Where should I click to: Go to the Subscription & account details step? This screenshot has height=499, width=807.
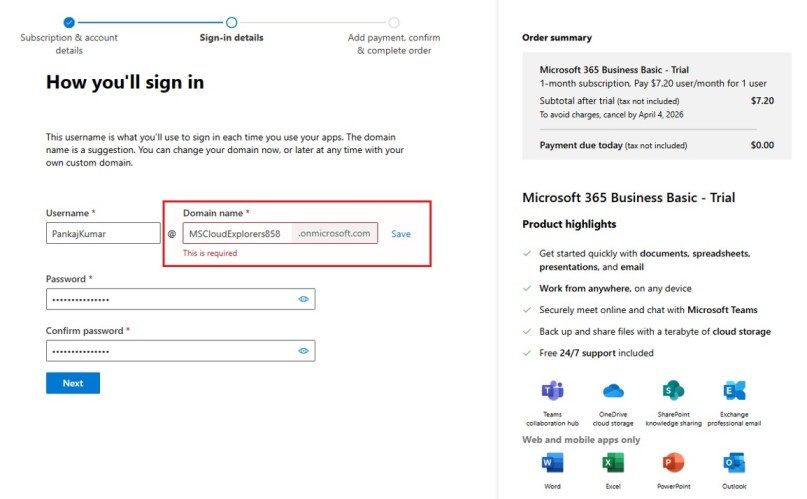click(x=69, y=21)
